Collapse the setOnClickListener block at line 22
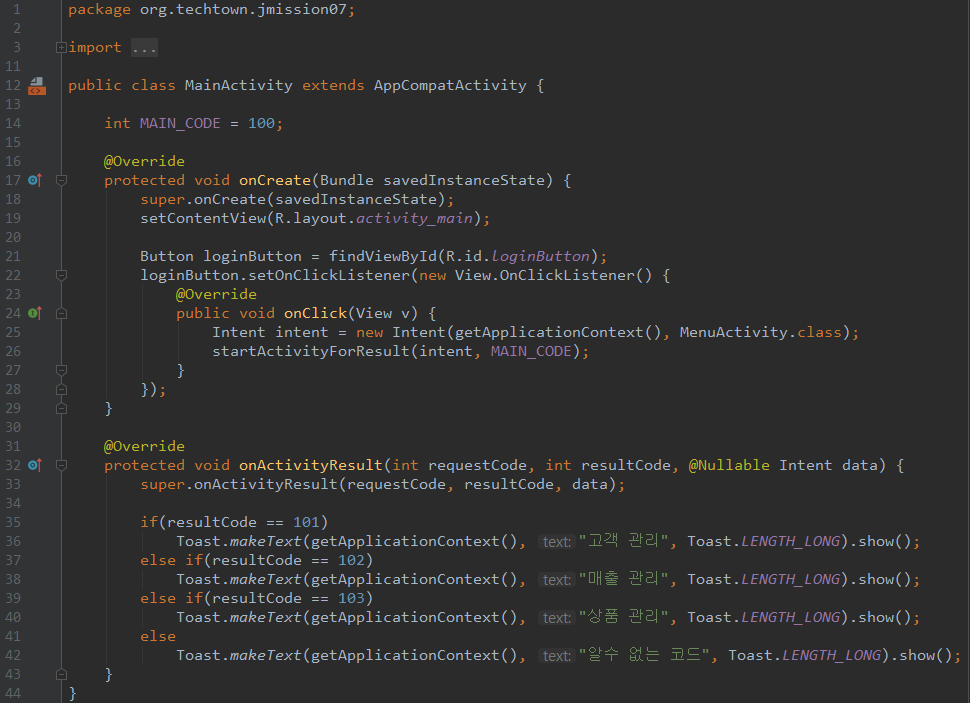 [x=61, y=275]
